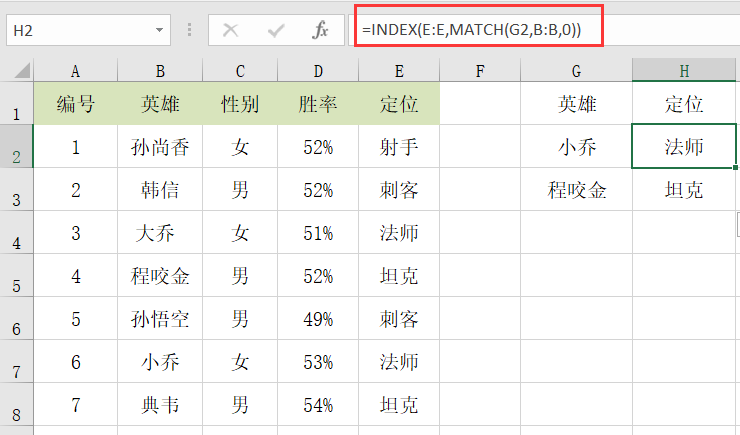Click the Enter checkmark formula icon
This screenshot has height=435, width=740.
[x=276, y=30]
